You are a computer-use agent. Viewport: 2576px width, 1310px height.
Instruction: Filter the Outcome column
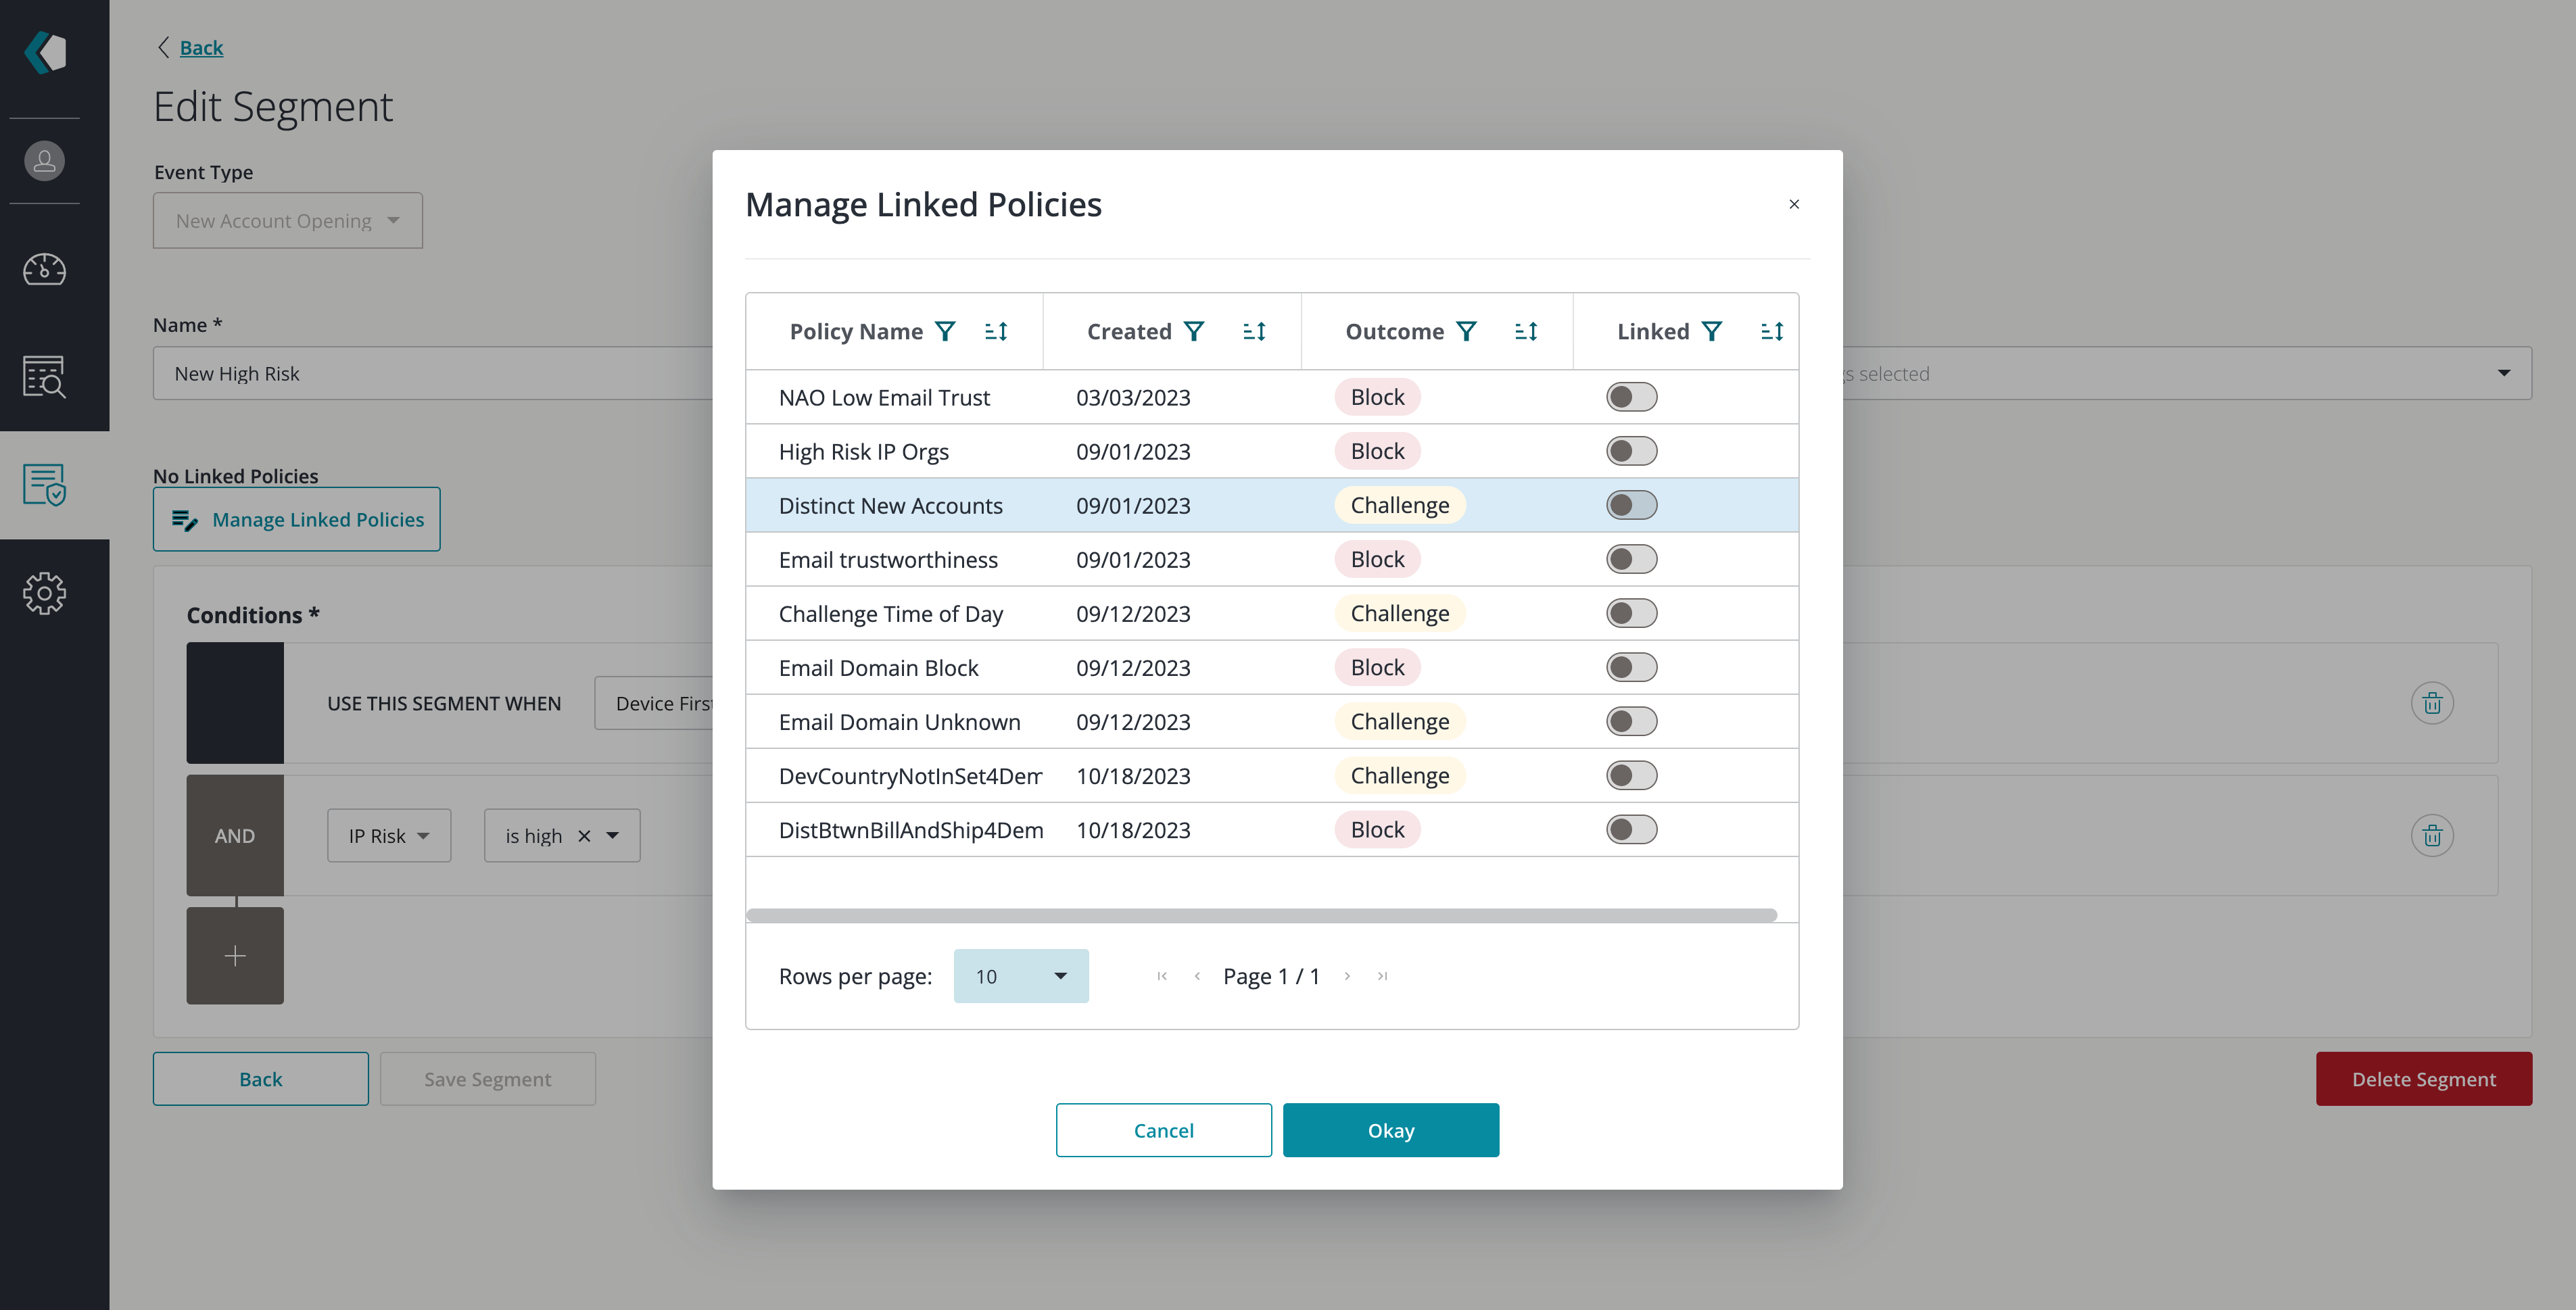[x=1466, y=331]
